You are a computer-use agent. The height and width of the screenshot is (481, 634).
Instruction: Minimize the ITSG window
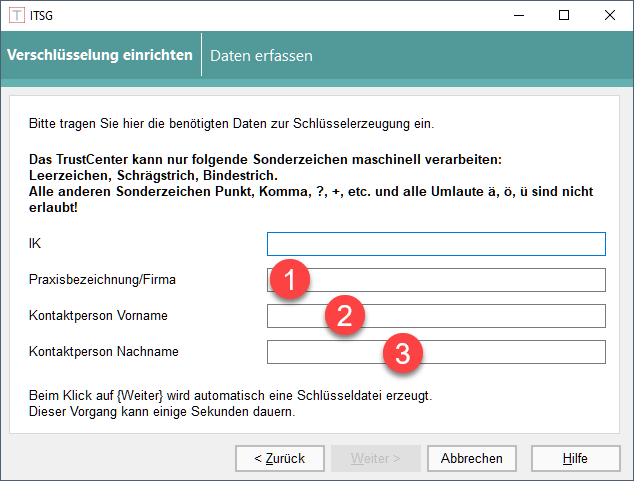coord(518,16)
